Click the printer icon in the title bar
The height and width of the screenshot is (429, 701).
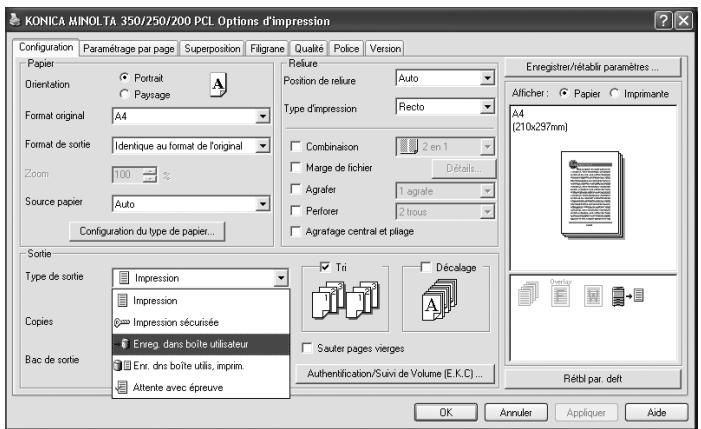15,20
